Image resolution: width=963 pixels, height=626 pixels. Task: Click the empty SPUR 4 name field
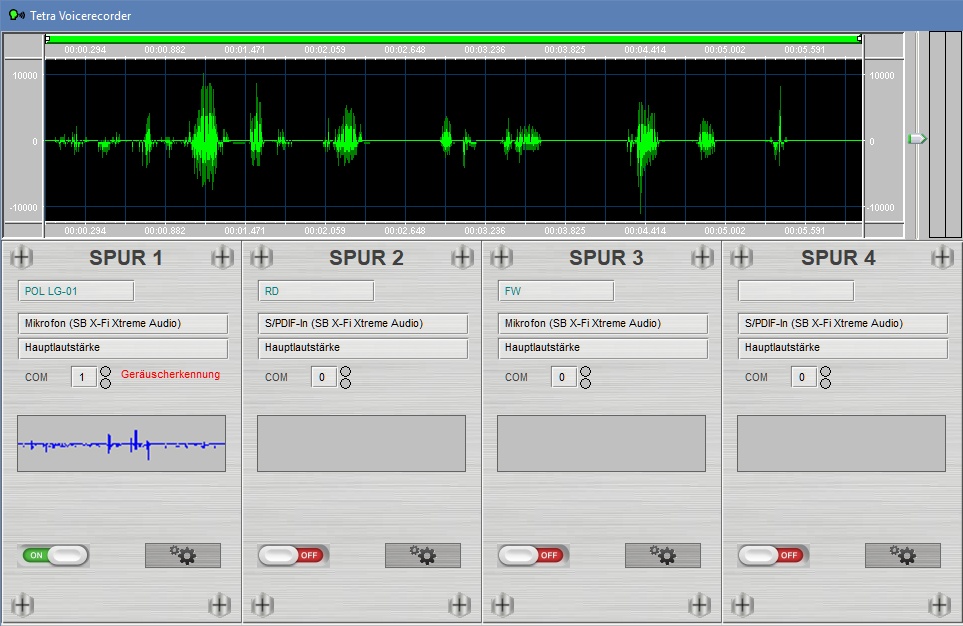tap(796, 291)
